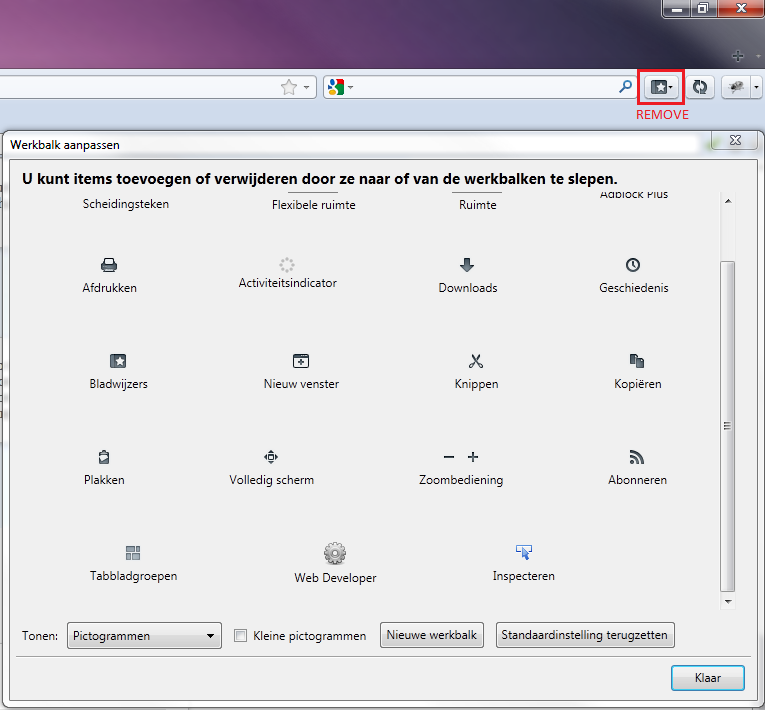Select the Bladwijzers star icon in the dialog
765x710 pixels.
tap(118, 361)
